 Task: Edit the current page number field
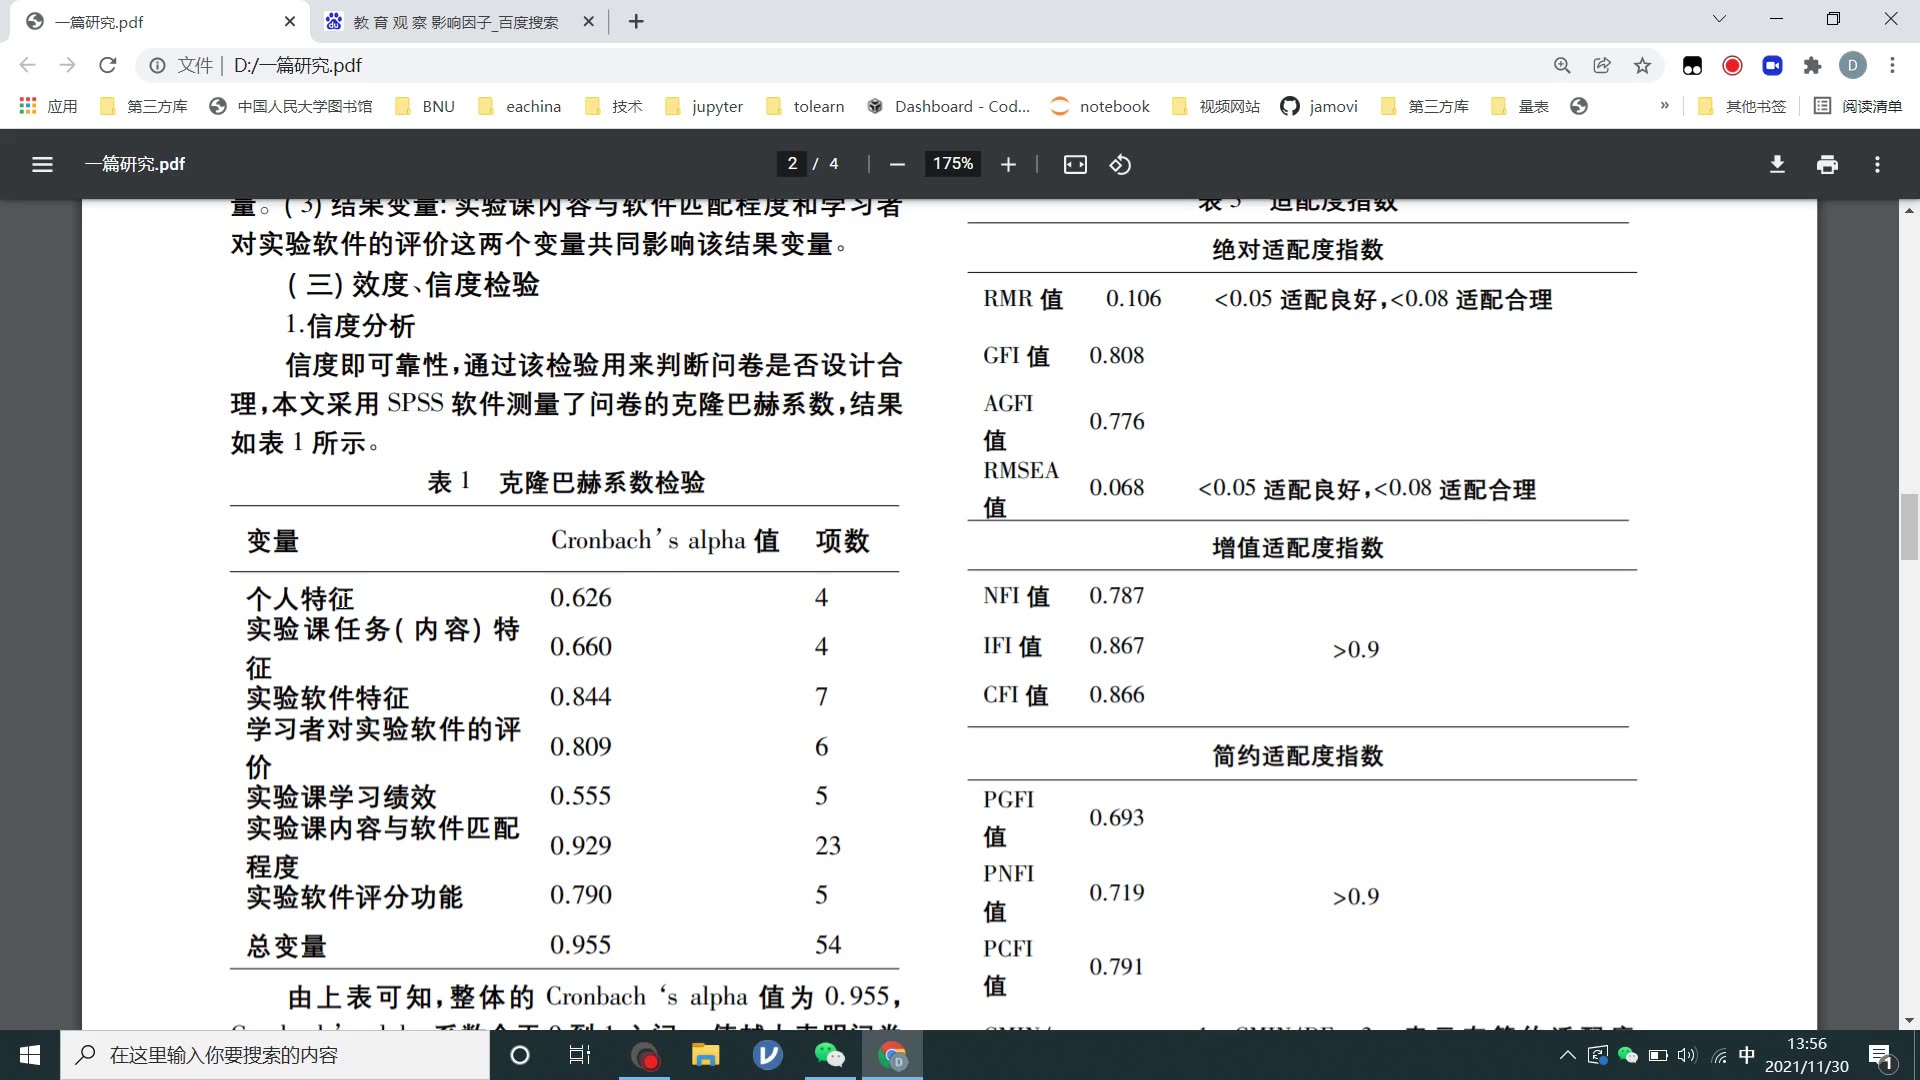pyautogui.click(x=792, y=164)
